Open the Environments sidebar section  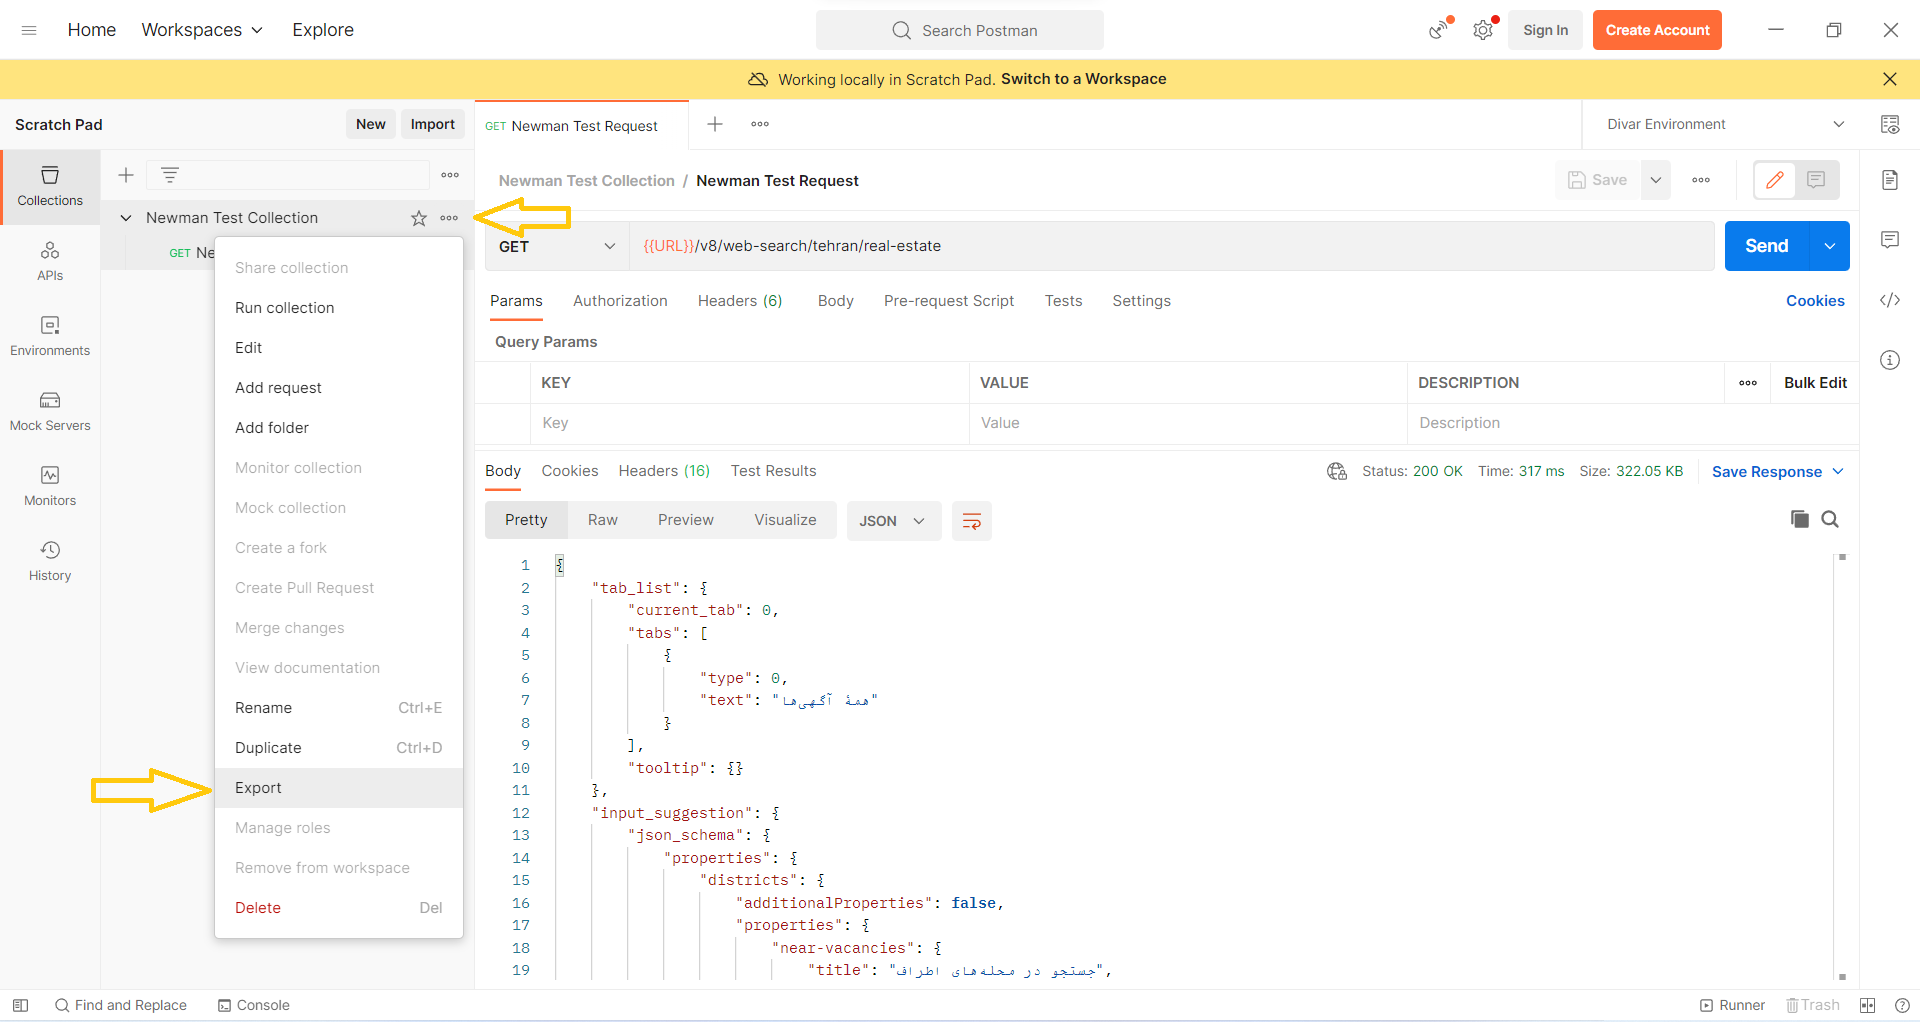tap(50, 336)
